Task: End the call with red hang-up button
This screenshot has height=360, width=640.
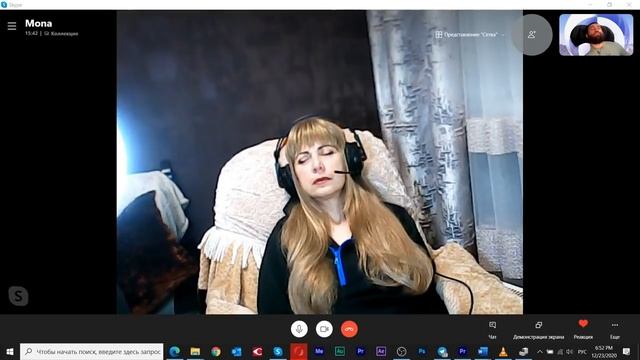Action: point(349,329)
